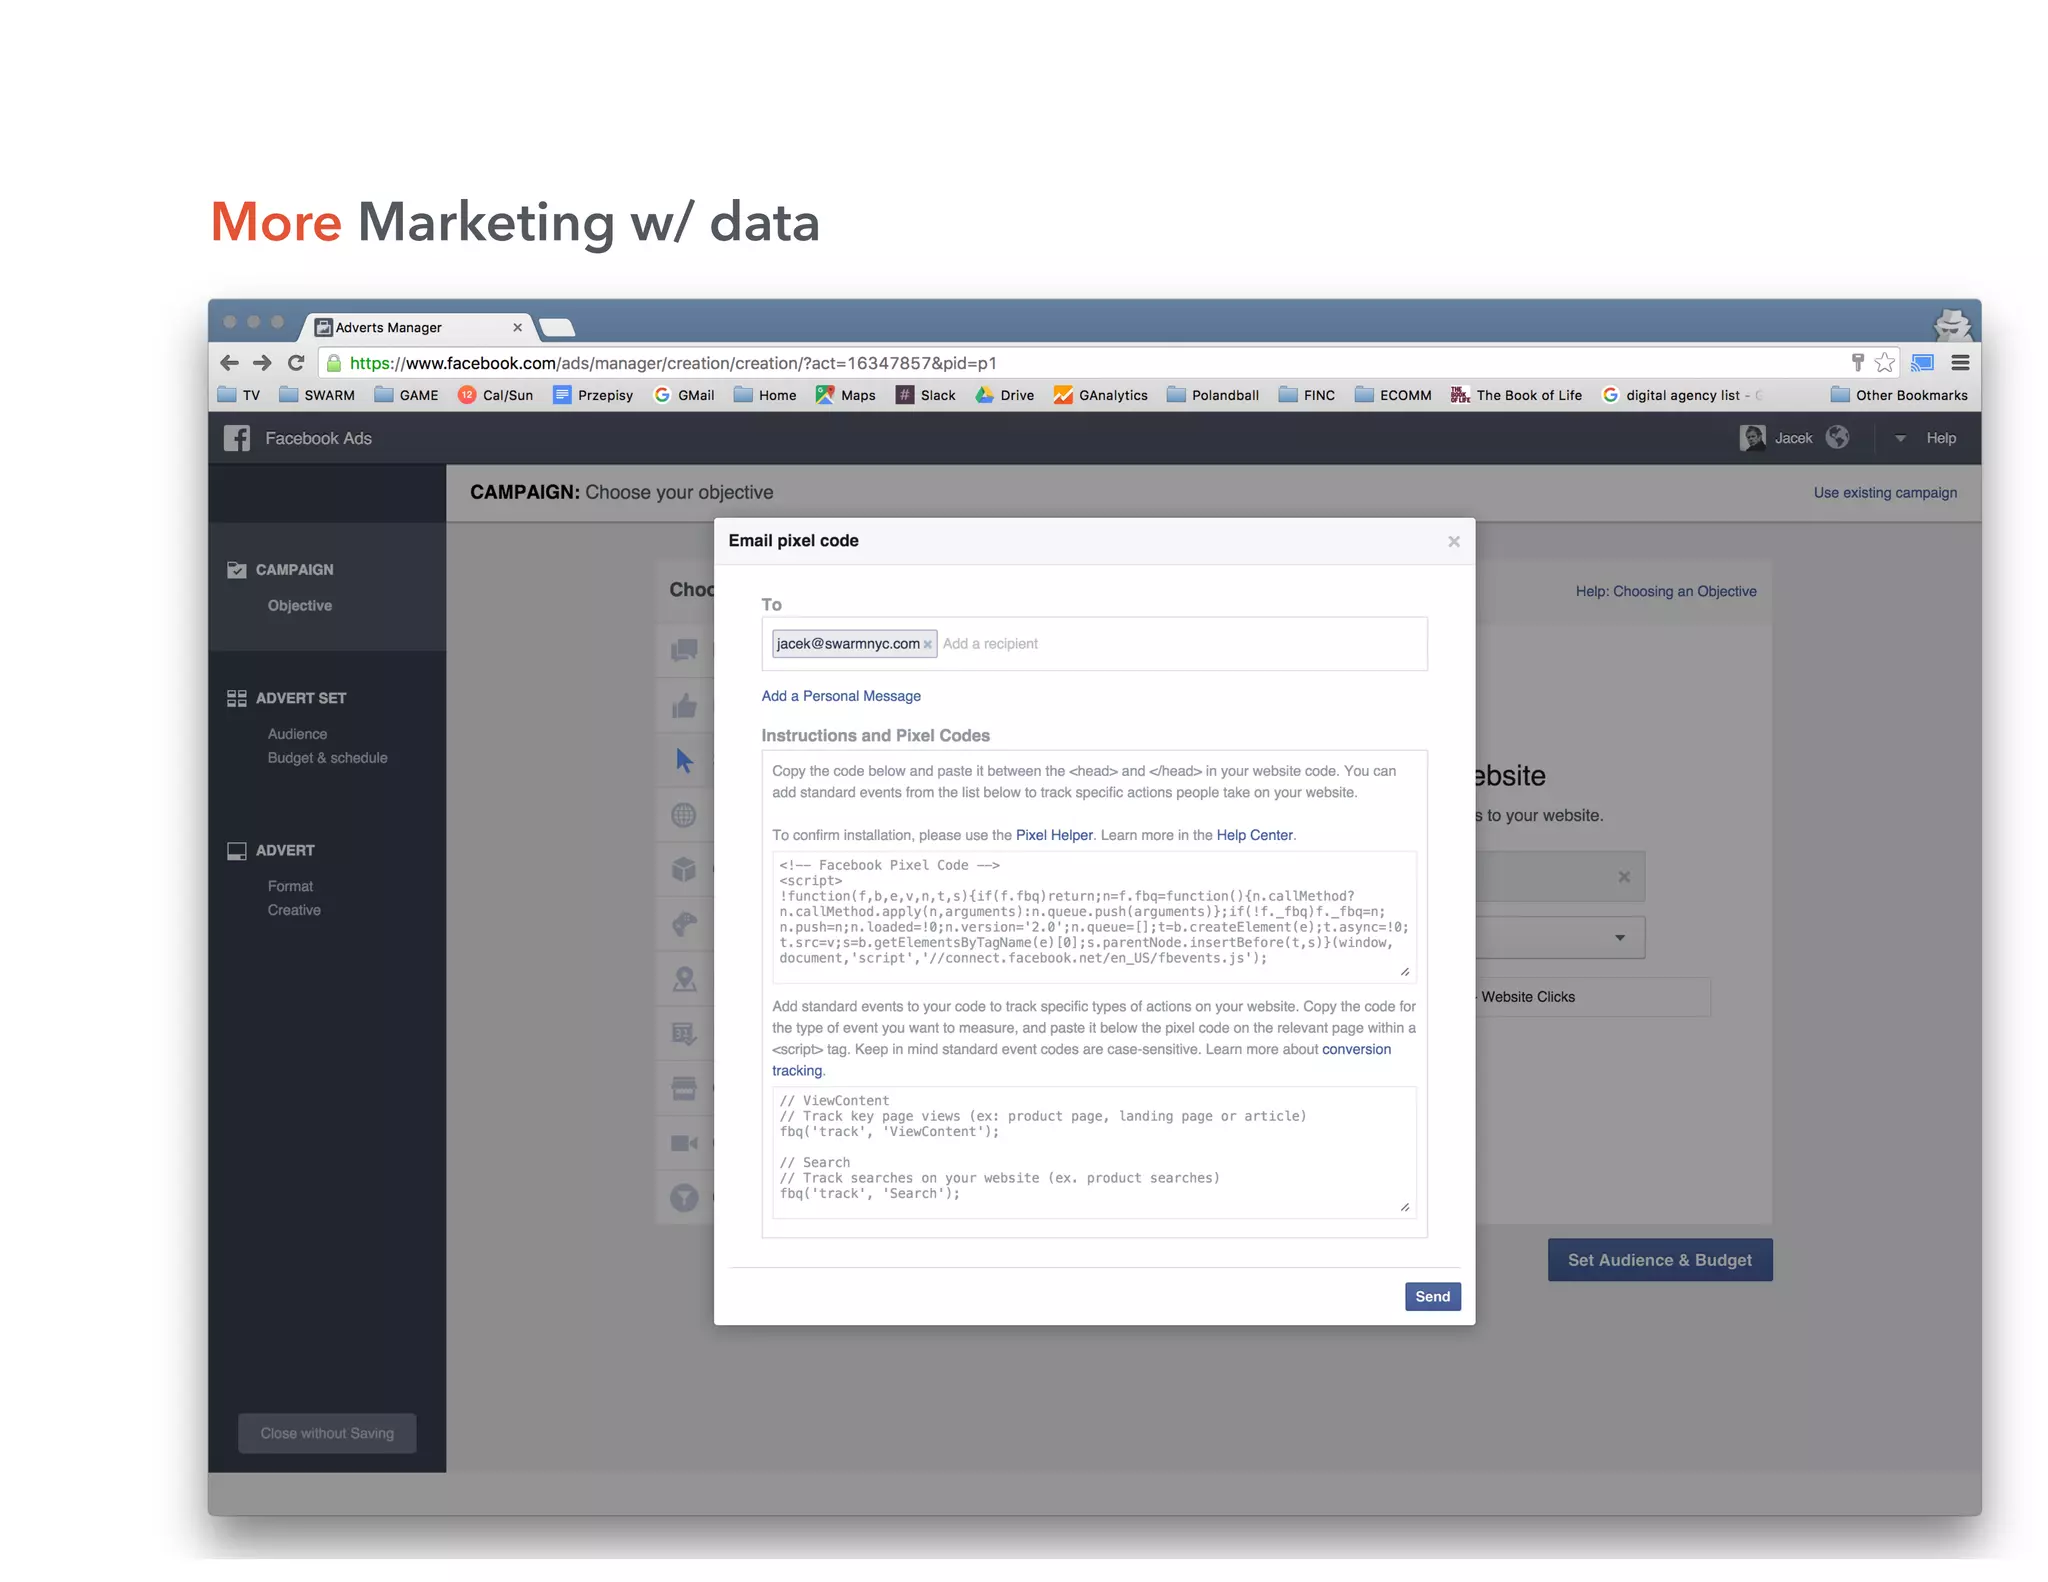
Task: Open the SWARM bookmarks folder
Action: pos(317,395)
